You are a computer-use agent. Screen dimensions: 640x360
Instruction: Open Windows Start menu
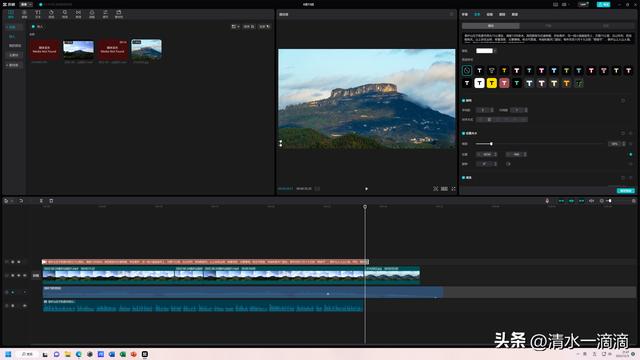click(8, 354)
